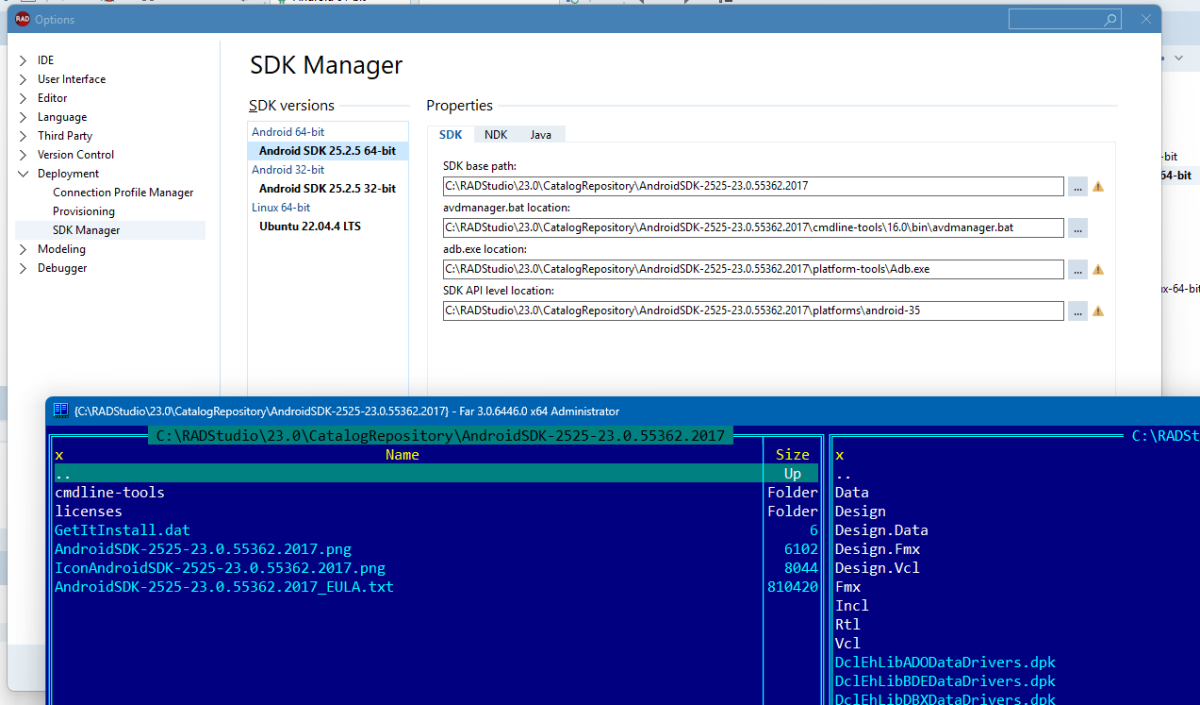
Task: Browse for adb.exe location with ellipsis button
Action: (x=1077, y=269)
